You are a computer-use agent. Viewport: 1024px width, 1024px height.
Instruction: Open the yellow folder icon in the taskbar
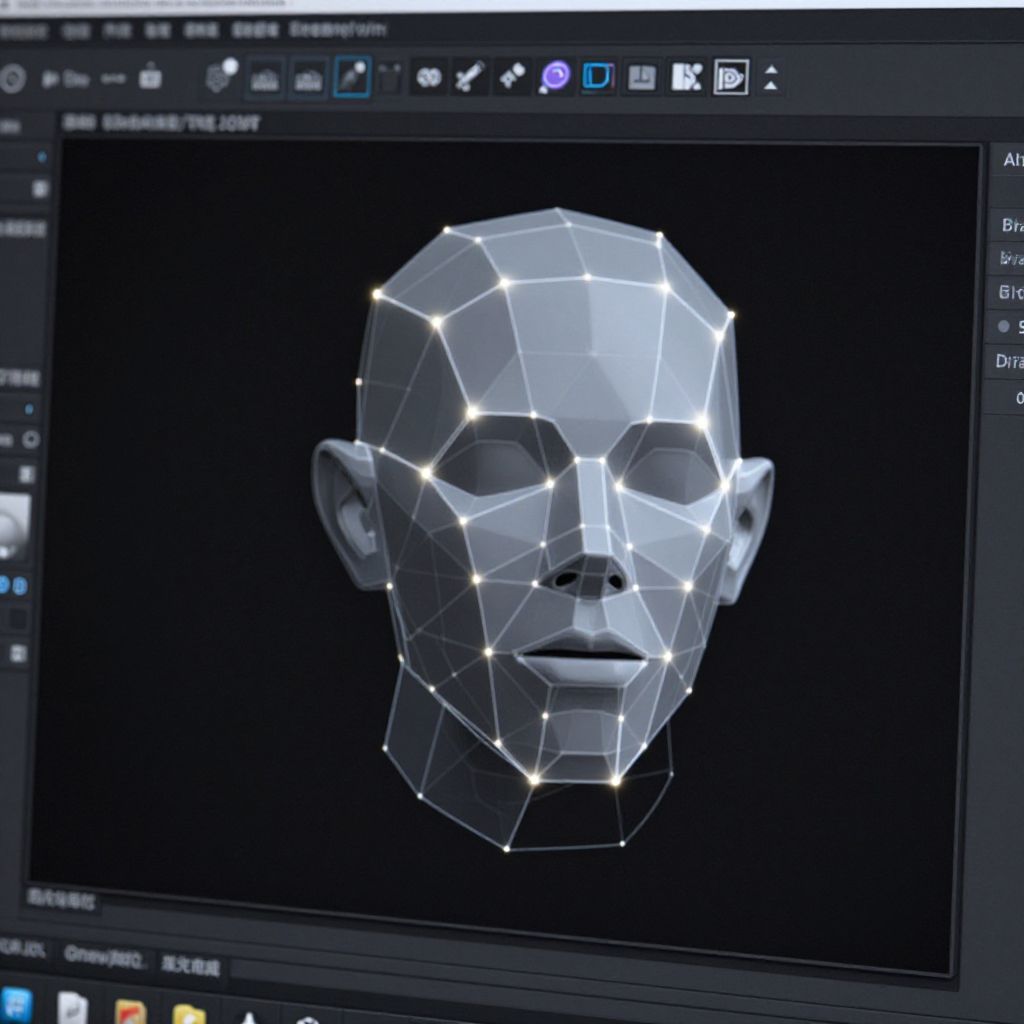point(188,1012)
